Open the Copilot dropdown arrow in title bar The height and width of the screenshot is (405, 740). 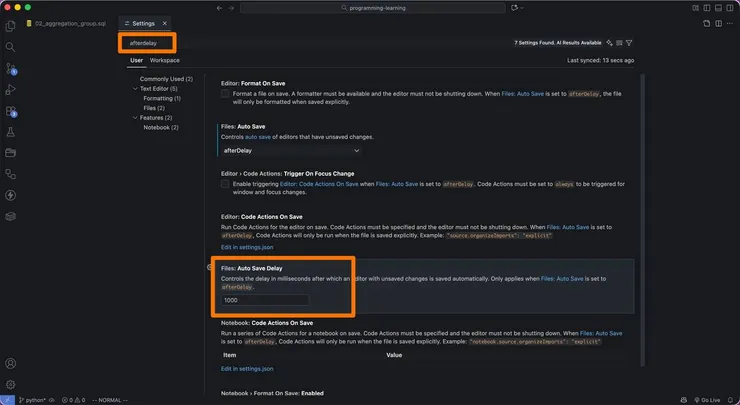point(522,8)
